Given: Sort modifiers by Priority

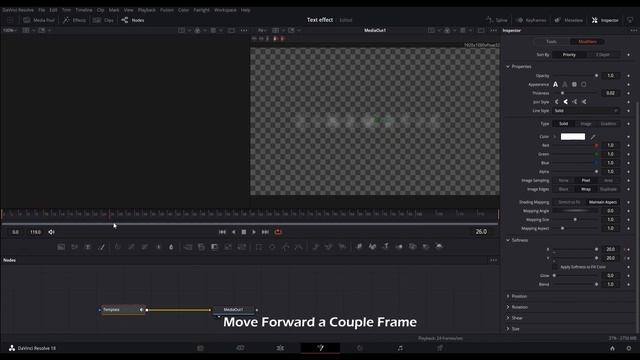Looking at the screenshot, I should pyautogui.click(x=569, y=55).
